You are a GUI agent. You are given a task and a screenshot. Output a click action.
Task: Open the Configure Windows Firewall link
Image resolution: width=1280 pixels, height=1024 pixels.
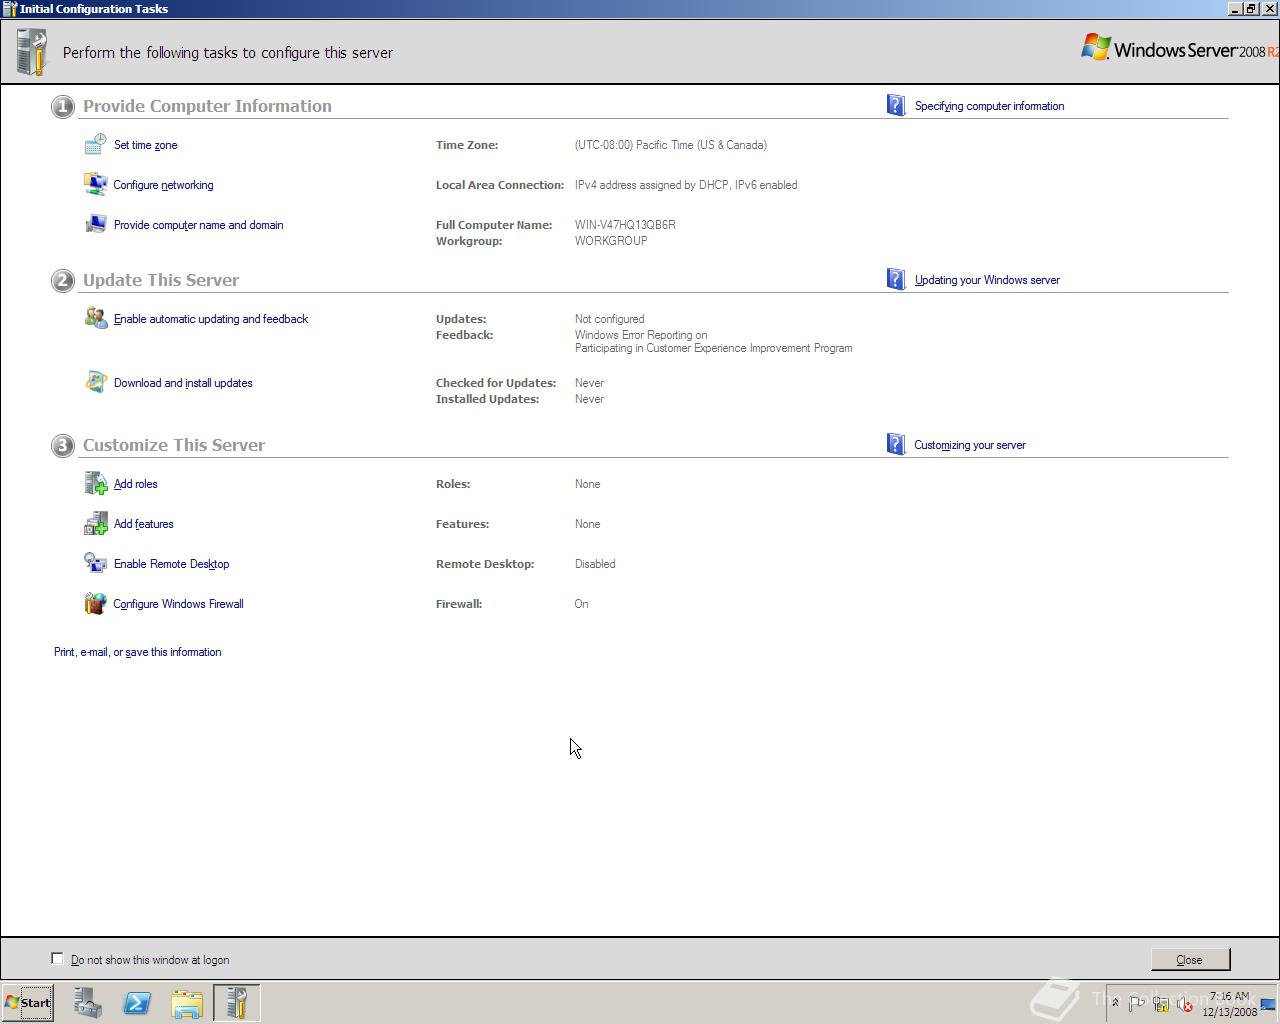pyautogui.click(x=178, y=604)
